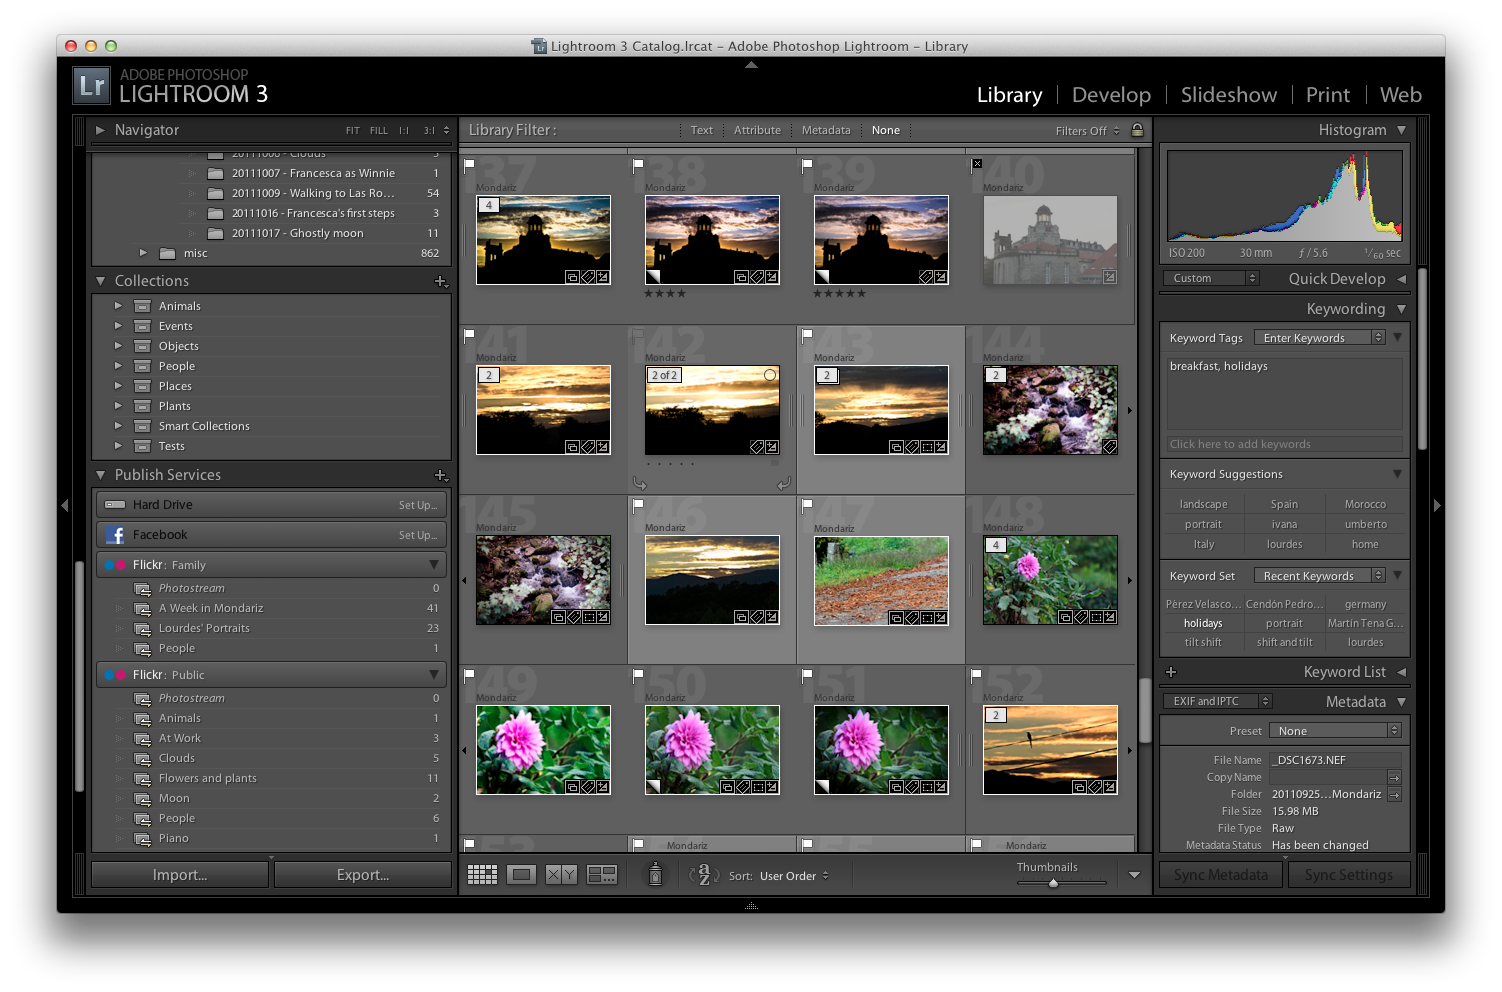Click Set Up... for Hard Drive service
Viewport: 1502px width, 992px height.
(x=418, y=505)
